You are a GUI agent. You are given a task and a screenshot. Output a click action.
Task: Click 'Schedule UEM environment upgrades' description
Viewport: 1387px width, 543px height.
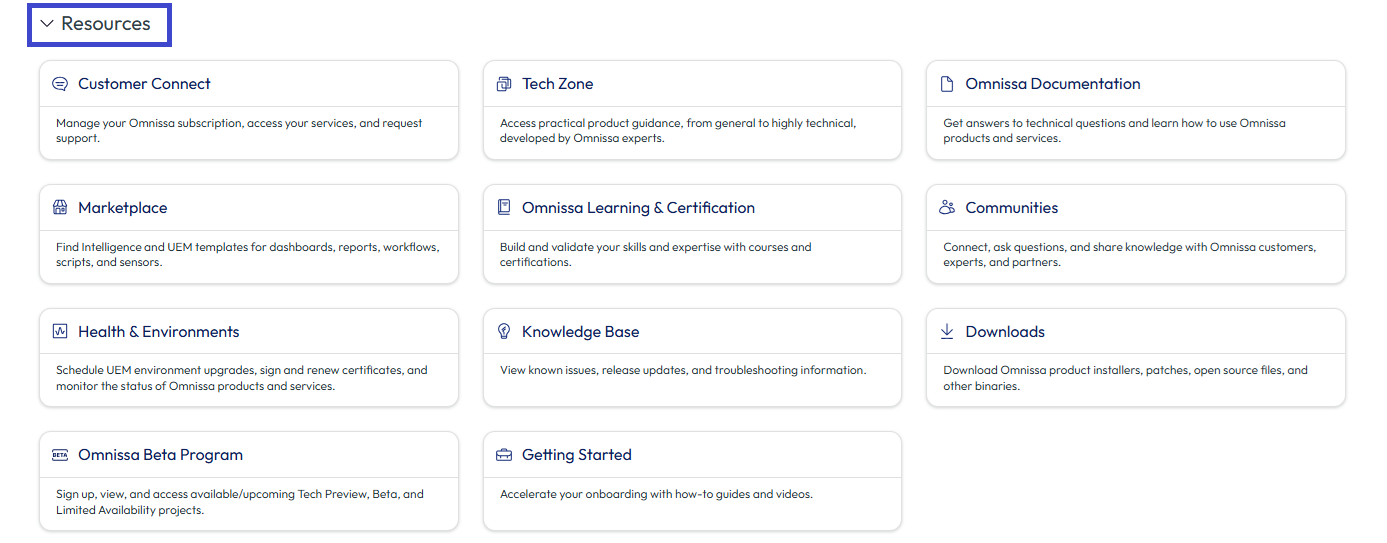coord(242,378)
